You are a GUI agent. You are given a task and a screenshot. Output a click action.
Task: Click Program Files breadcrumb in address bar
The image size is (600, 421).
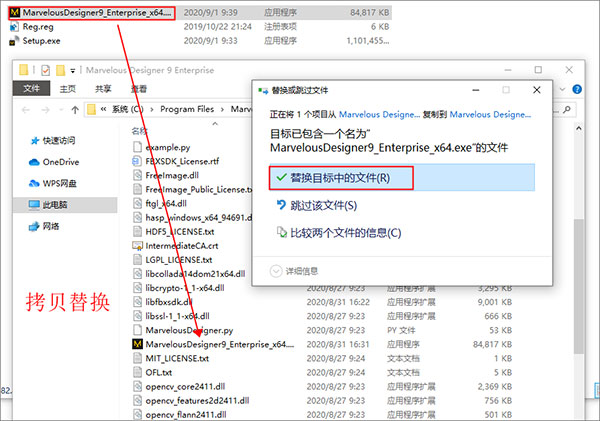pos(187,109)
